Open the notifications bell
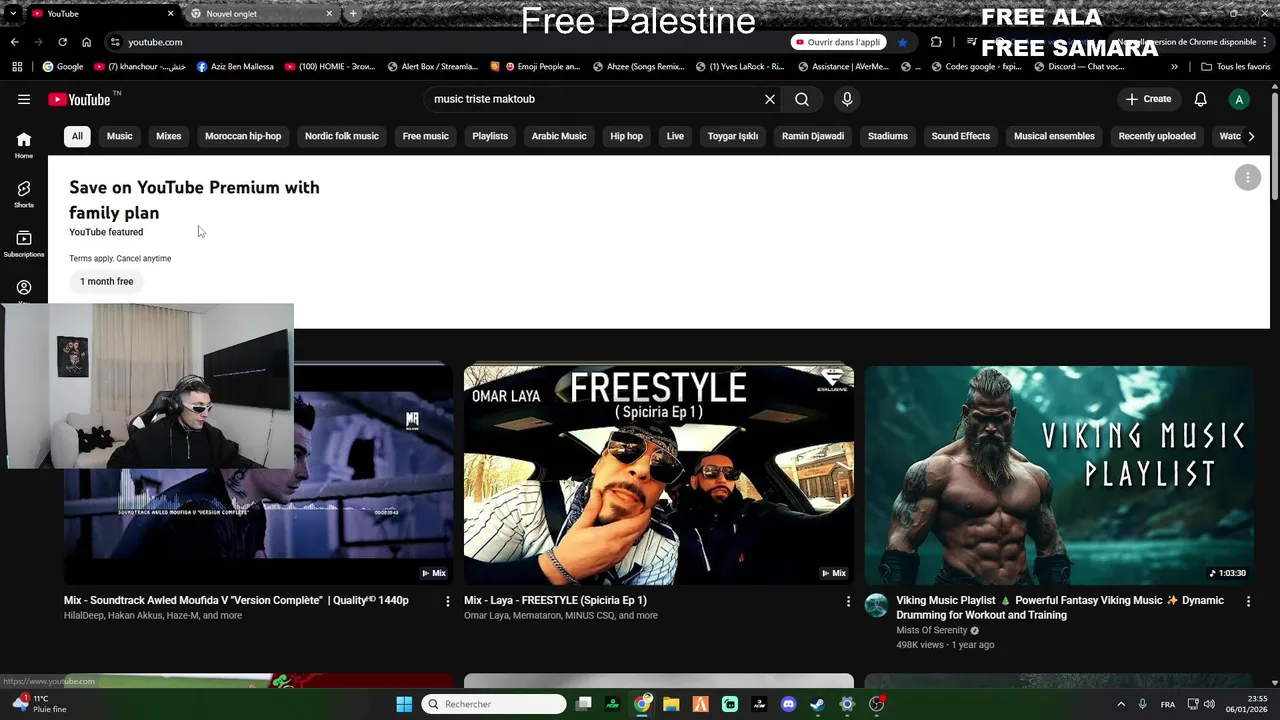The width and height of the screenshot is (1280, 720). pyautogui.click(x=1201, y=99)
